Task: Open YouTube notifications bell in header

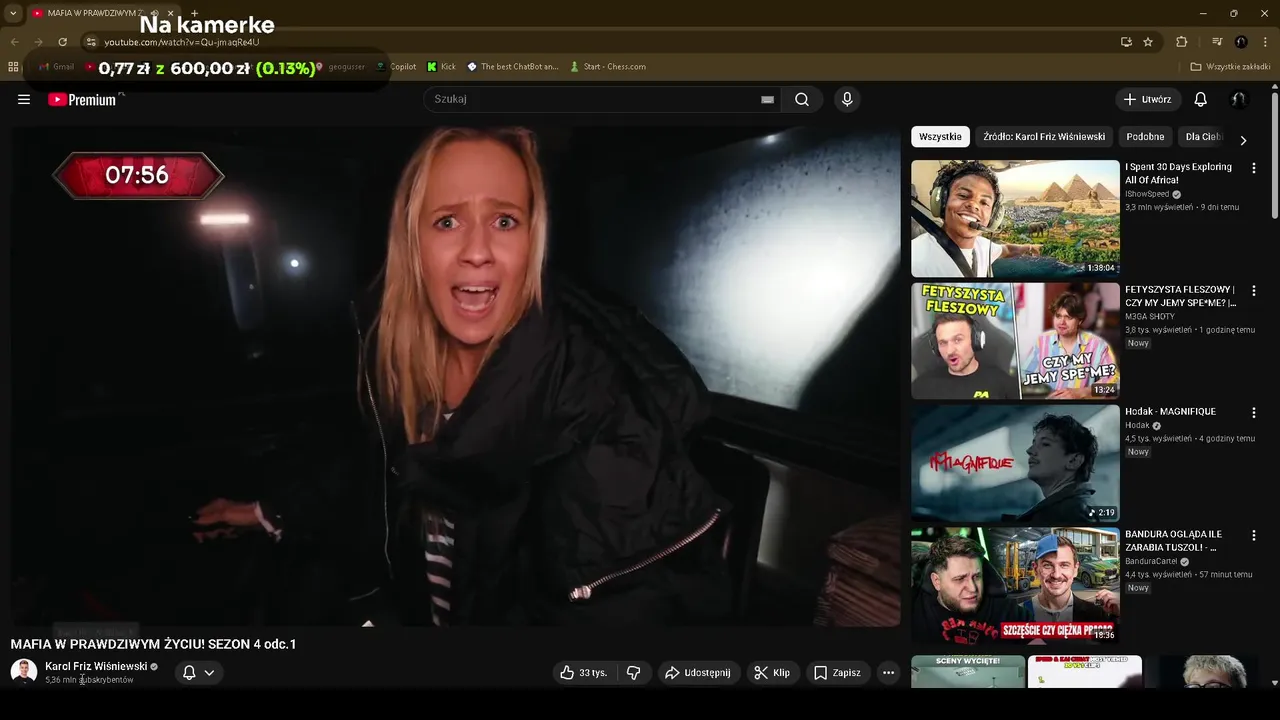Action: tap(1201, 99)
